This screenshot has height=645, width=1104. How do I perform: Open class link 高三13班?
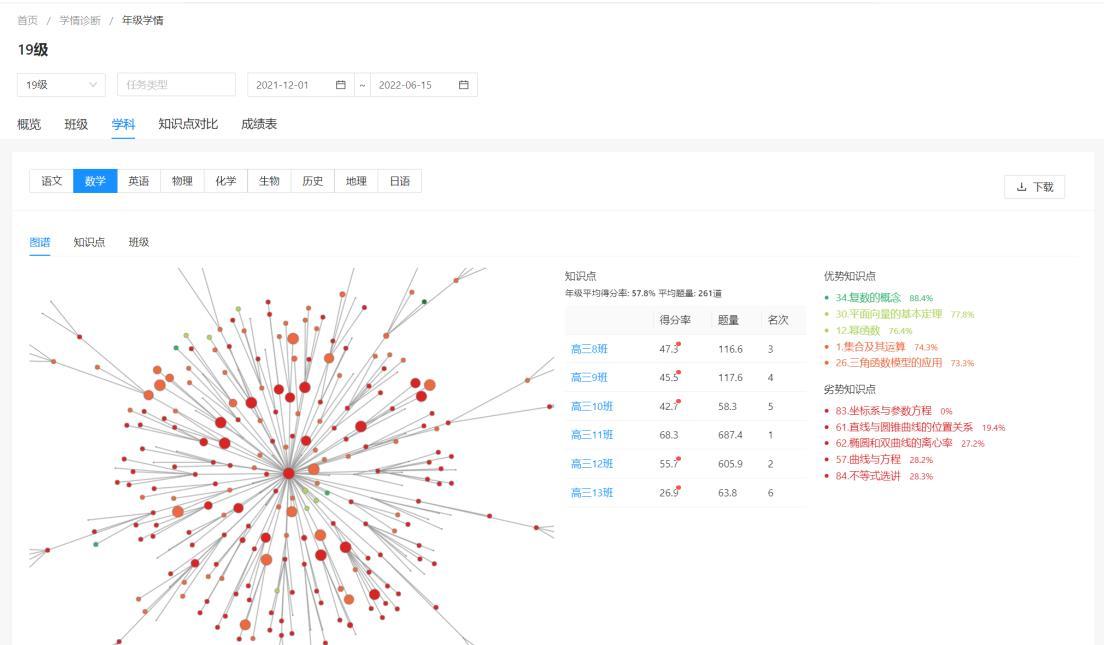592,493
